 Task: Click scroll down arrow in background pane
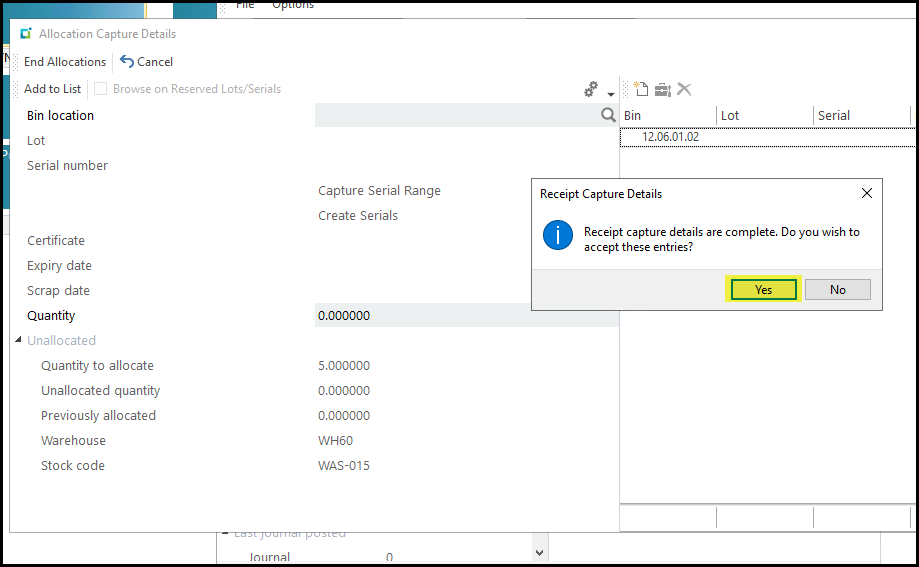coord(540,551)
